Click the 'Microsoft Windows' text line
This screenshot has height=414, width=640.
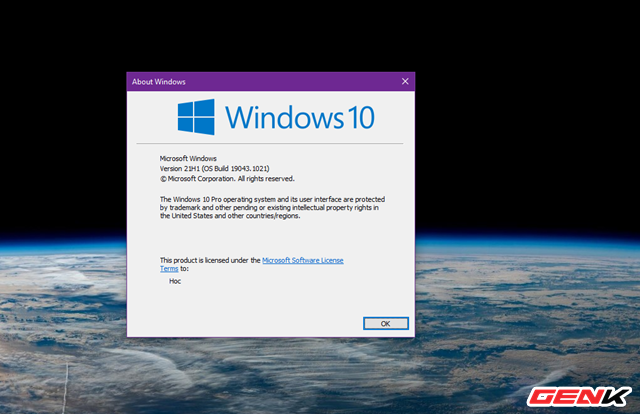[x=188, y=158]
